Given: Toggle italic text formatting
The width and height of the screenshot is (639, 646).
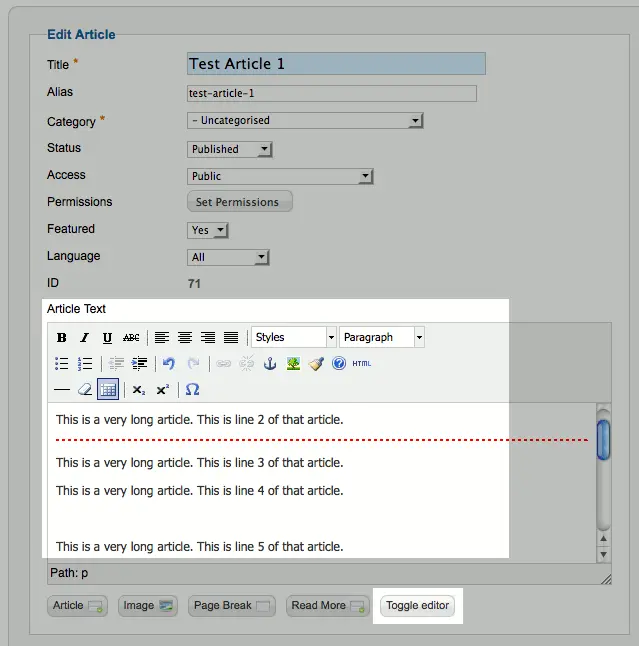Looking at the screenshot, I should (85, 338).
